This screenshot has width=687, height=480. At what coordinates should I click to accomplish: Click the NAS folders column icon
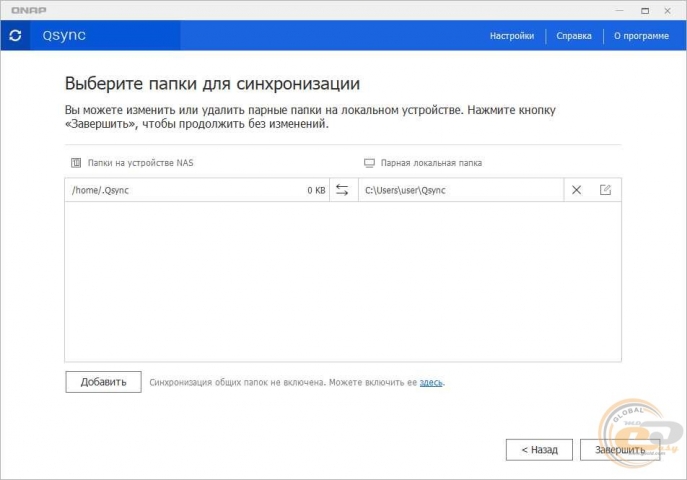(x=76, y=163)
